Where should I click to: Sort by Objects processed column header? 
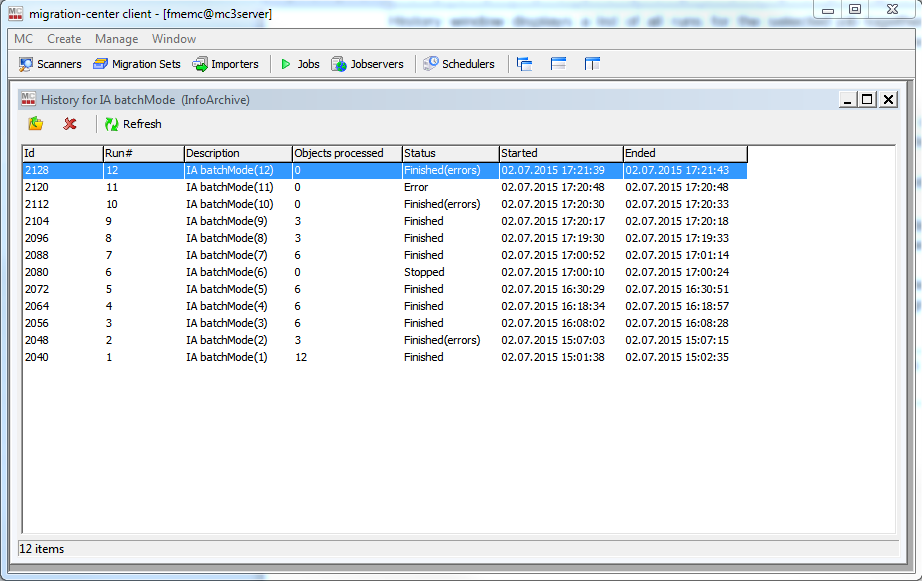click(346, 153)
